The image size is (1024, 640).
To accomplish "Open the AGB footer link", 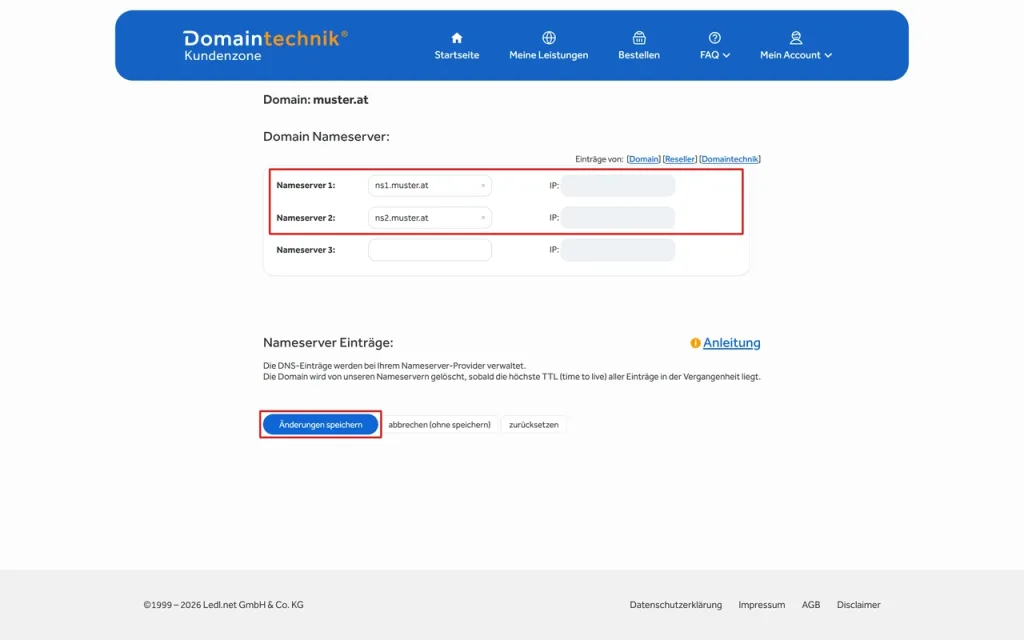I will coord(811,605).
